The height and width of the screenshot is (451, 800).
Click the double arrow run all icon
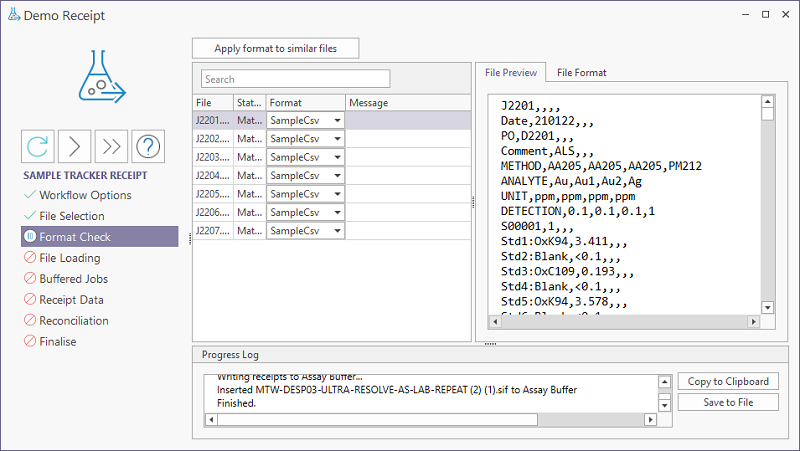pos(112,146)
